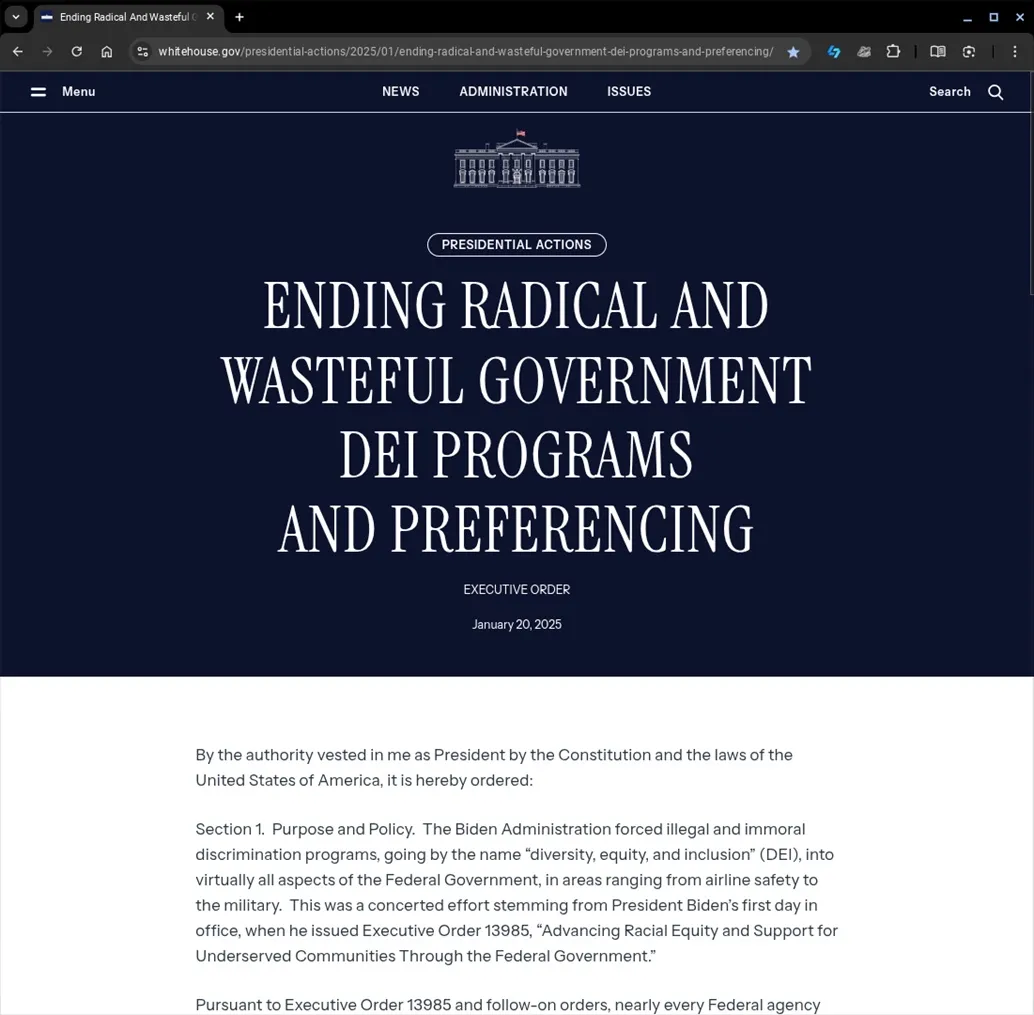This screenshot has height=1015, width=1034.
Task: Click the paragraph starting 'By the authority vested'
Action: [x=494, y=768]
